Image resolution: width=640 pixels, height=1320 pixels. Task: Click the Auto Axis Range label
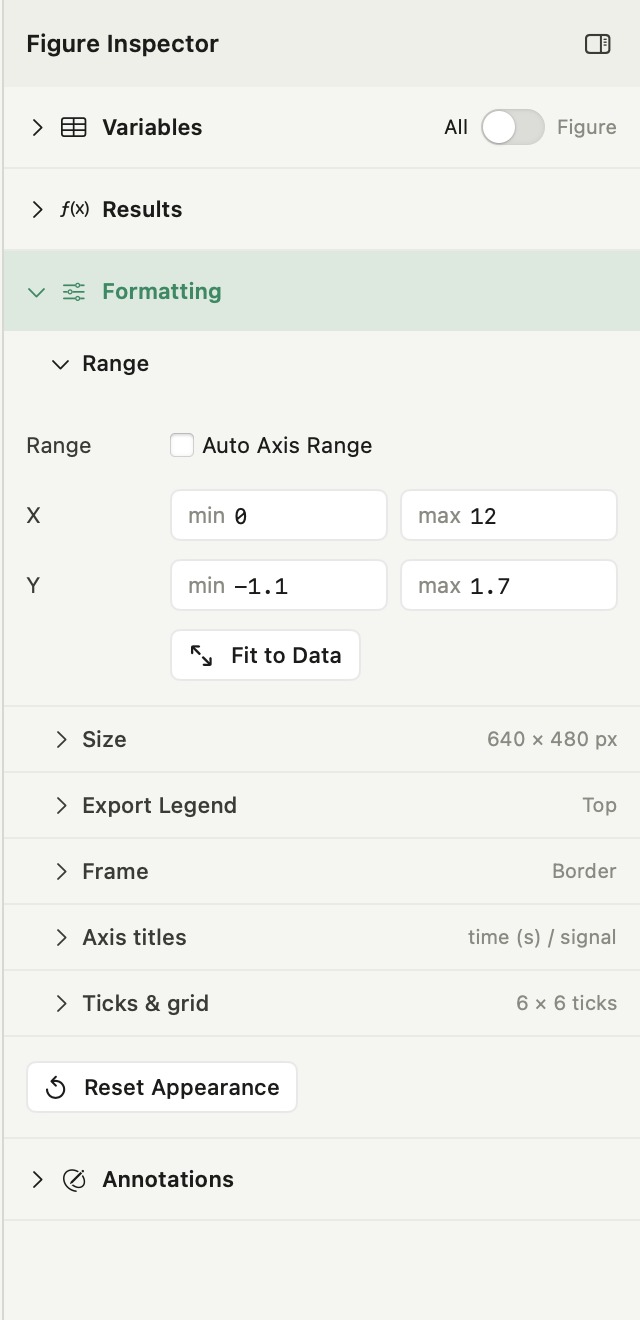287,445
